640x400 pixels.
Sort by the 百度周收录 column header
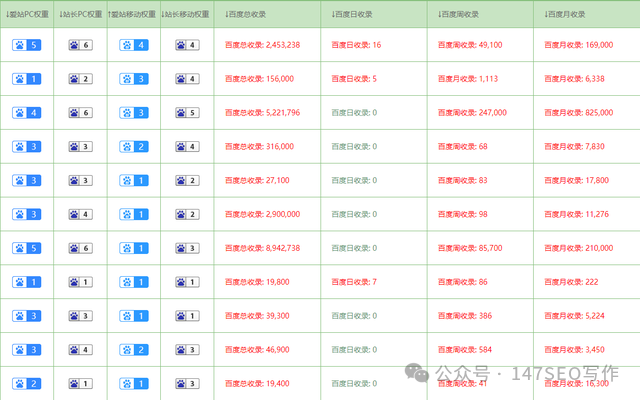pos(458,14)
